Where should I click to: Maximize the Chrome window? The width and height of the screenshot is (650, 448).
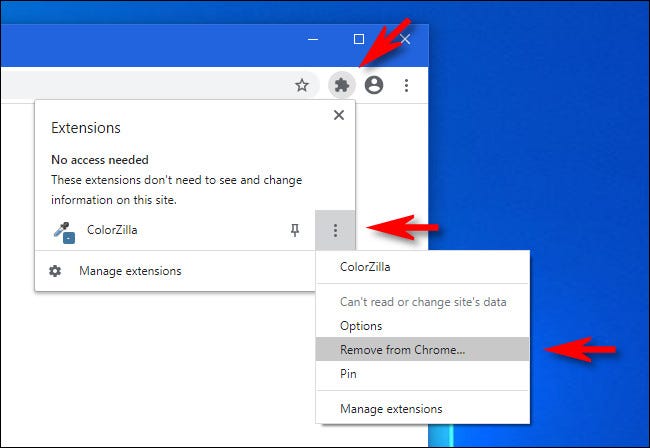click(359, 39)
